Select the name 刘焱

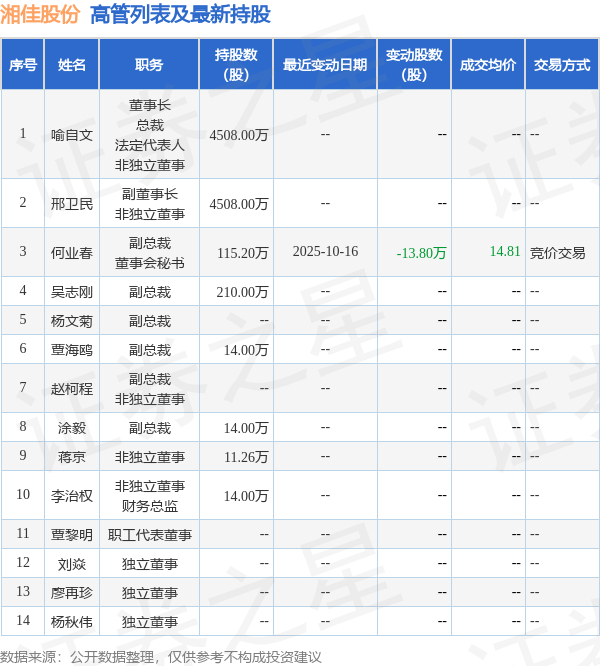click(72, 564)
